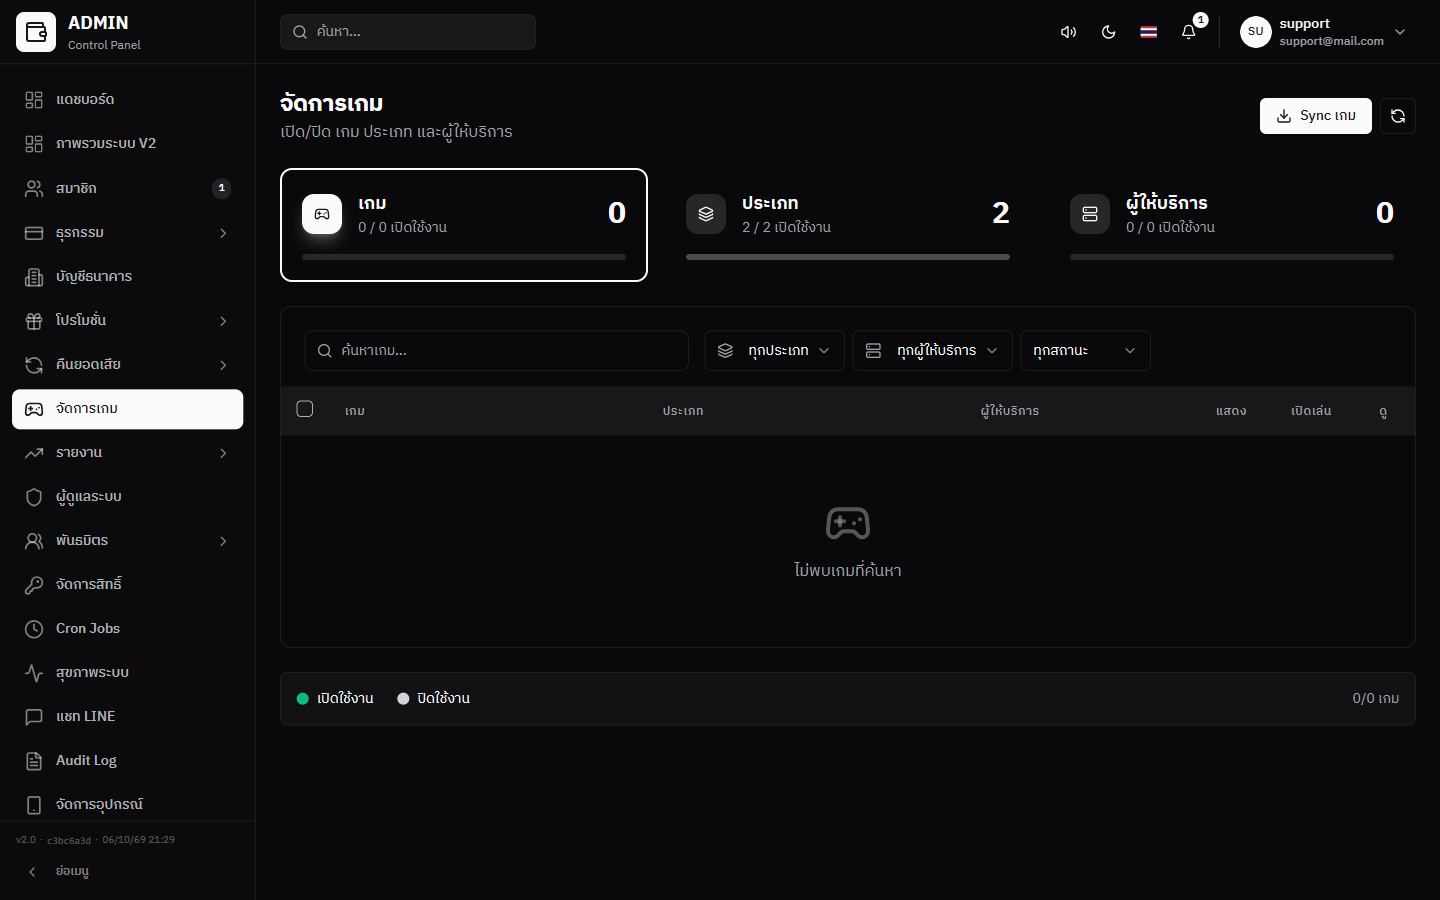Screen dimensions: 1440x900
Task: Open ภาพรวมระบบ V2 in the sidebar
Action: [x=128, y=144]
